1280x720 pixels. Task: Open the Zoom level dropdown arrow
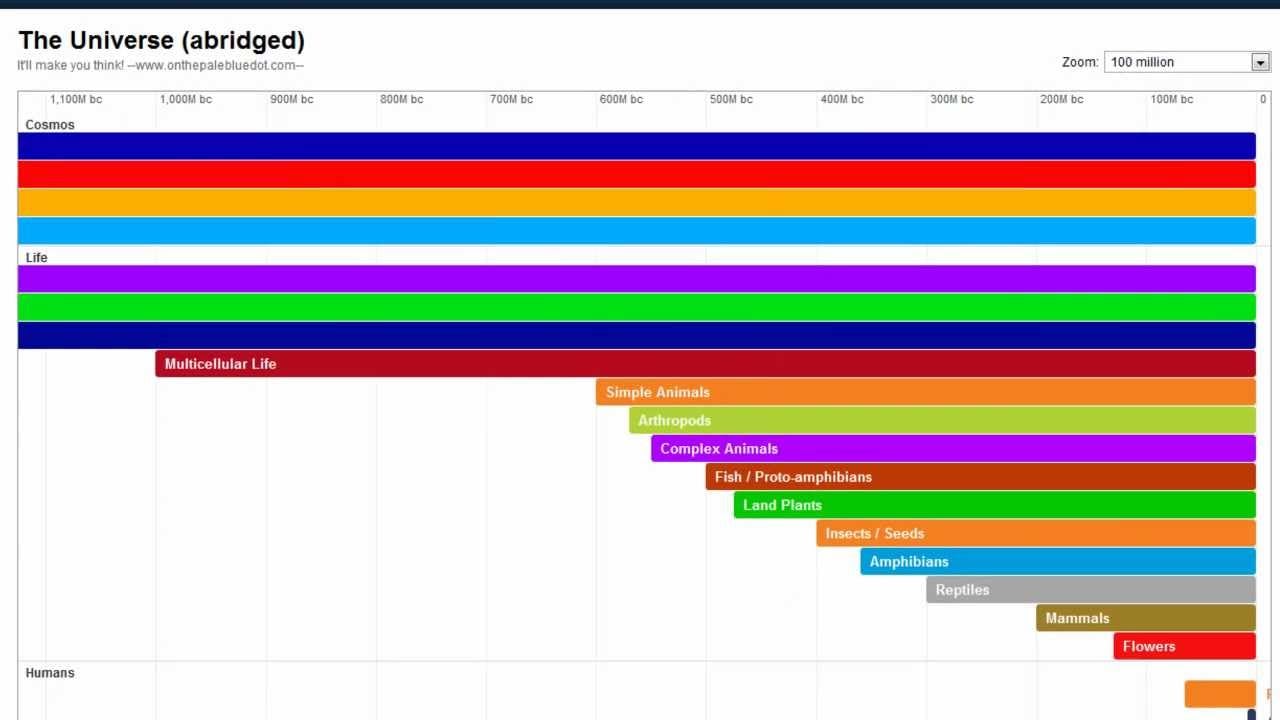tap(1260, 62)
